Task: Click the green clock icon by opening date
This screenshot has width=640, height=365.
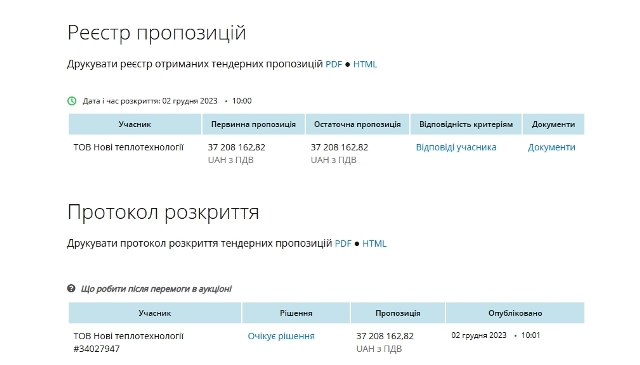Action: [72, 101]
